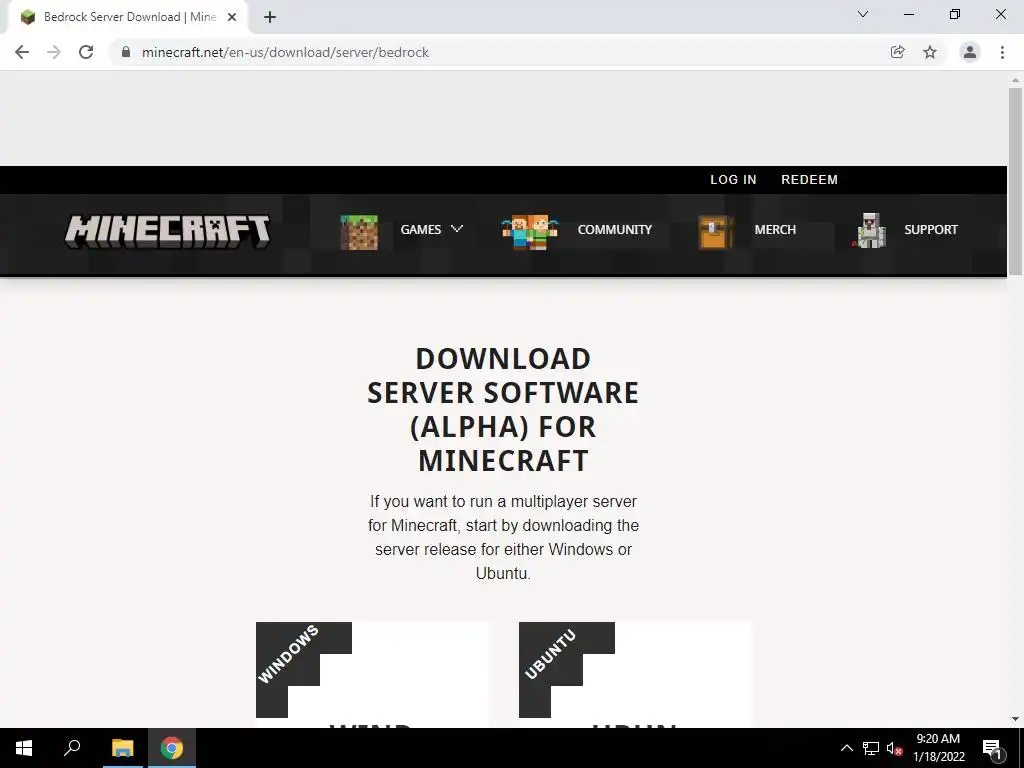Screen dimensions: 1024x768
Task: Show hidden system tray icons
Action: (846, 748)
